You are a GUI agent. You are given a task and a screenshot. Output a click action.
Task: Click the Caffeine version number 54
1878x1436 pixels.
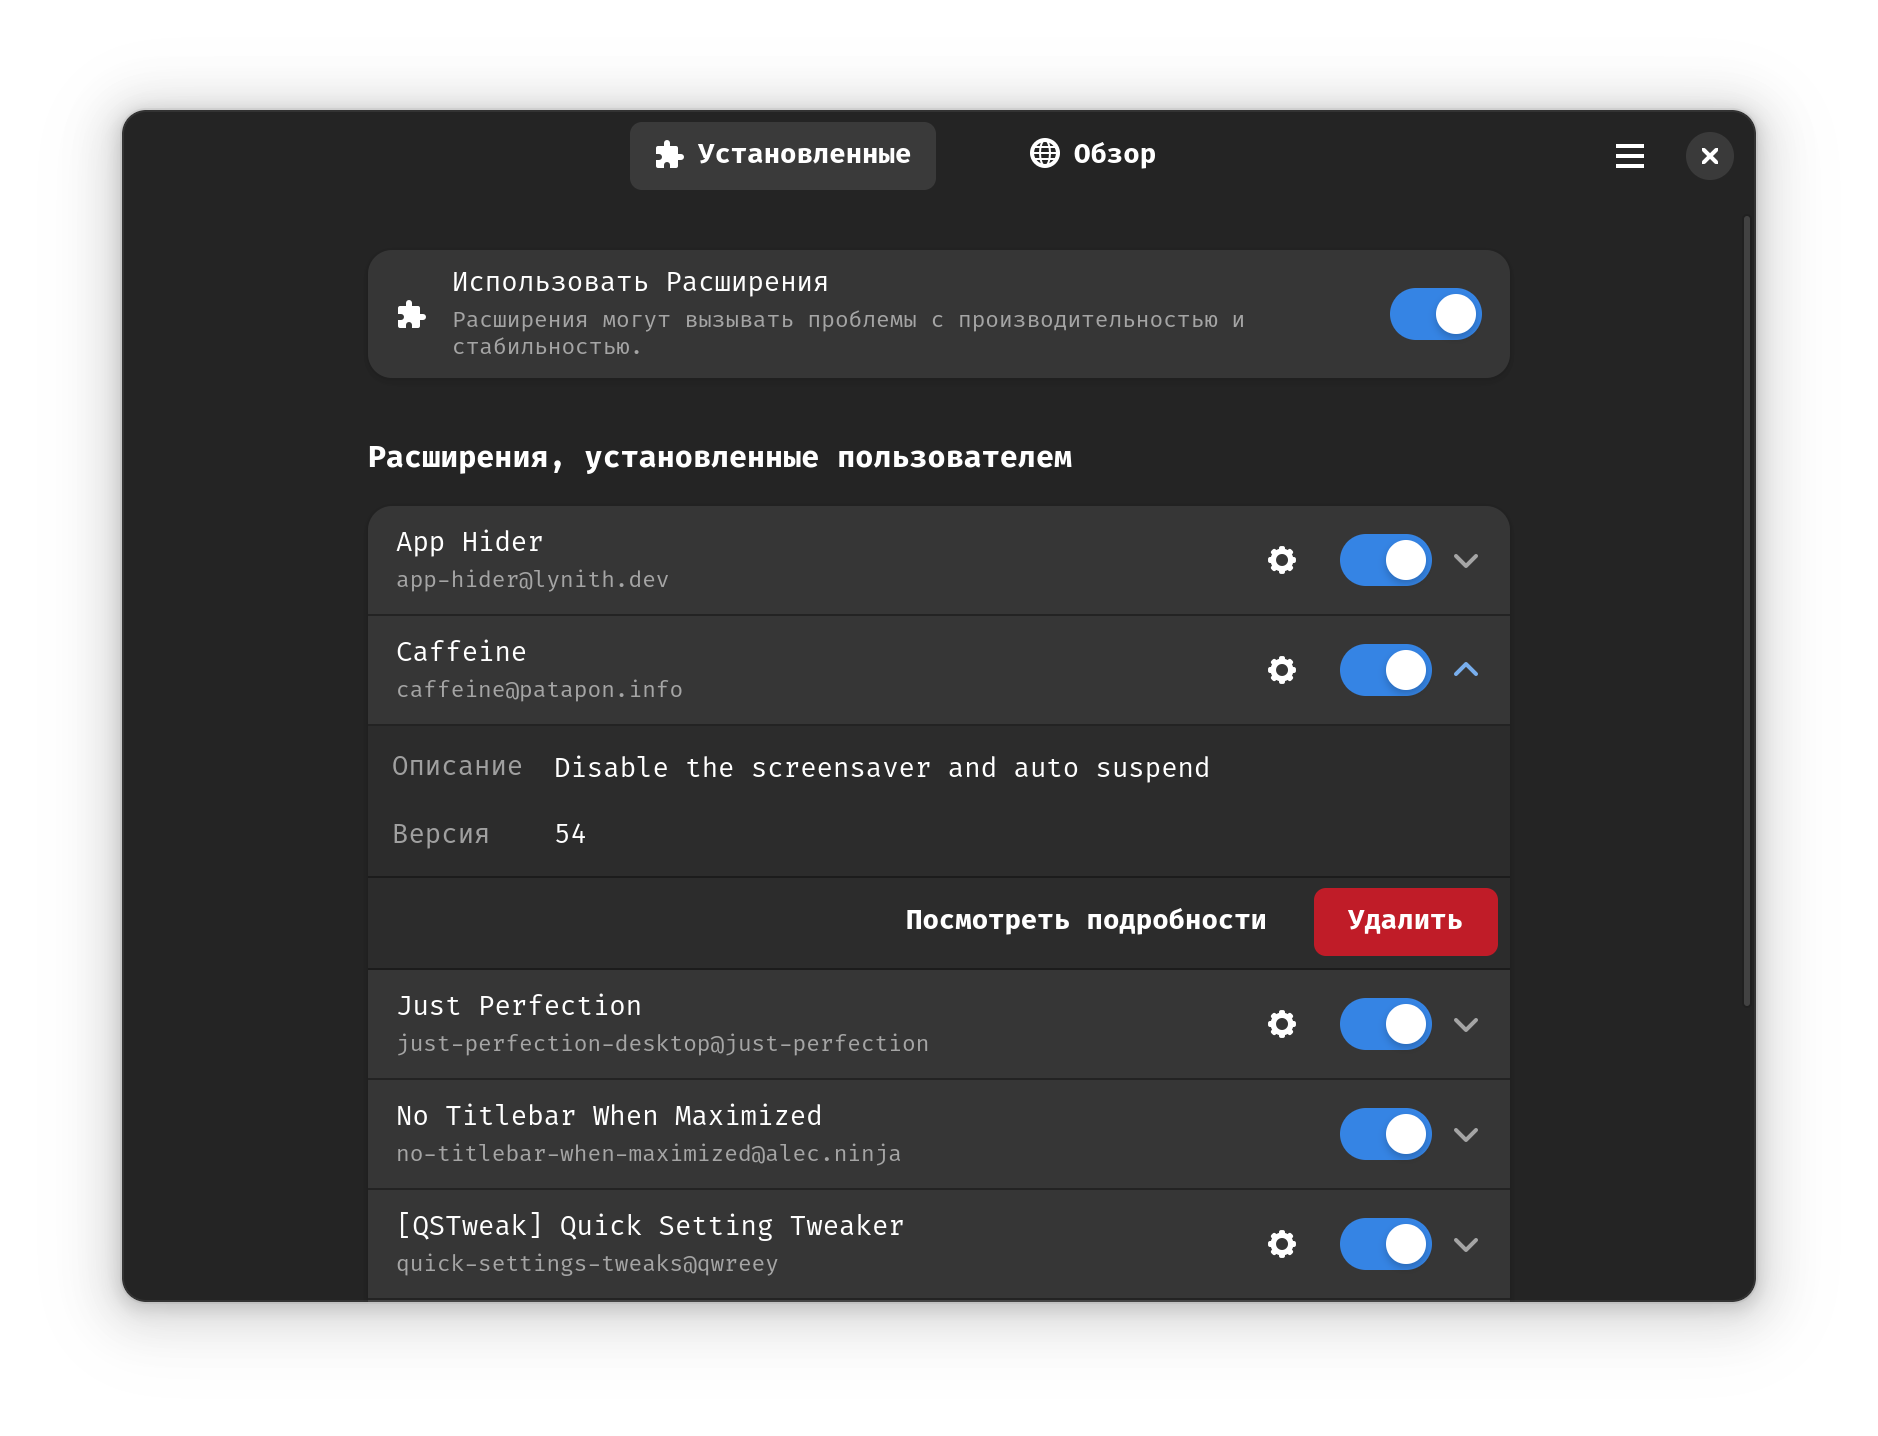click(x=570, y=834)
